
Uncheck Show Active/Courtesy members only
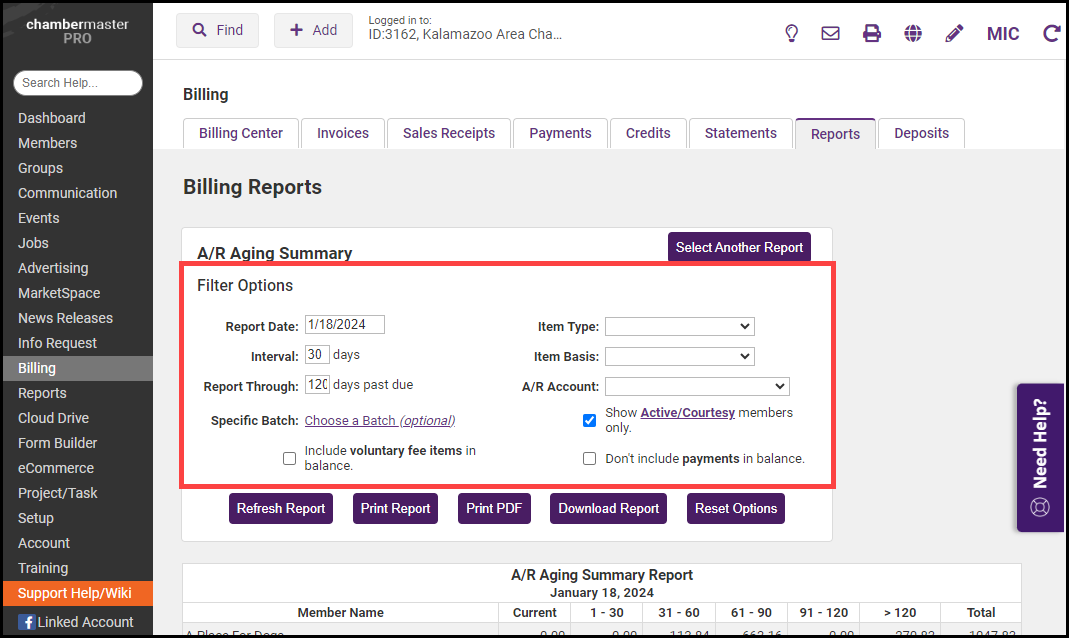click(590, 420)
